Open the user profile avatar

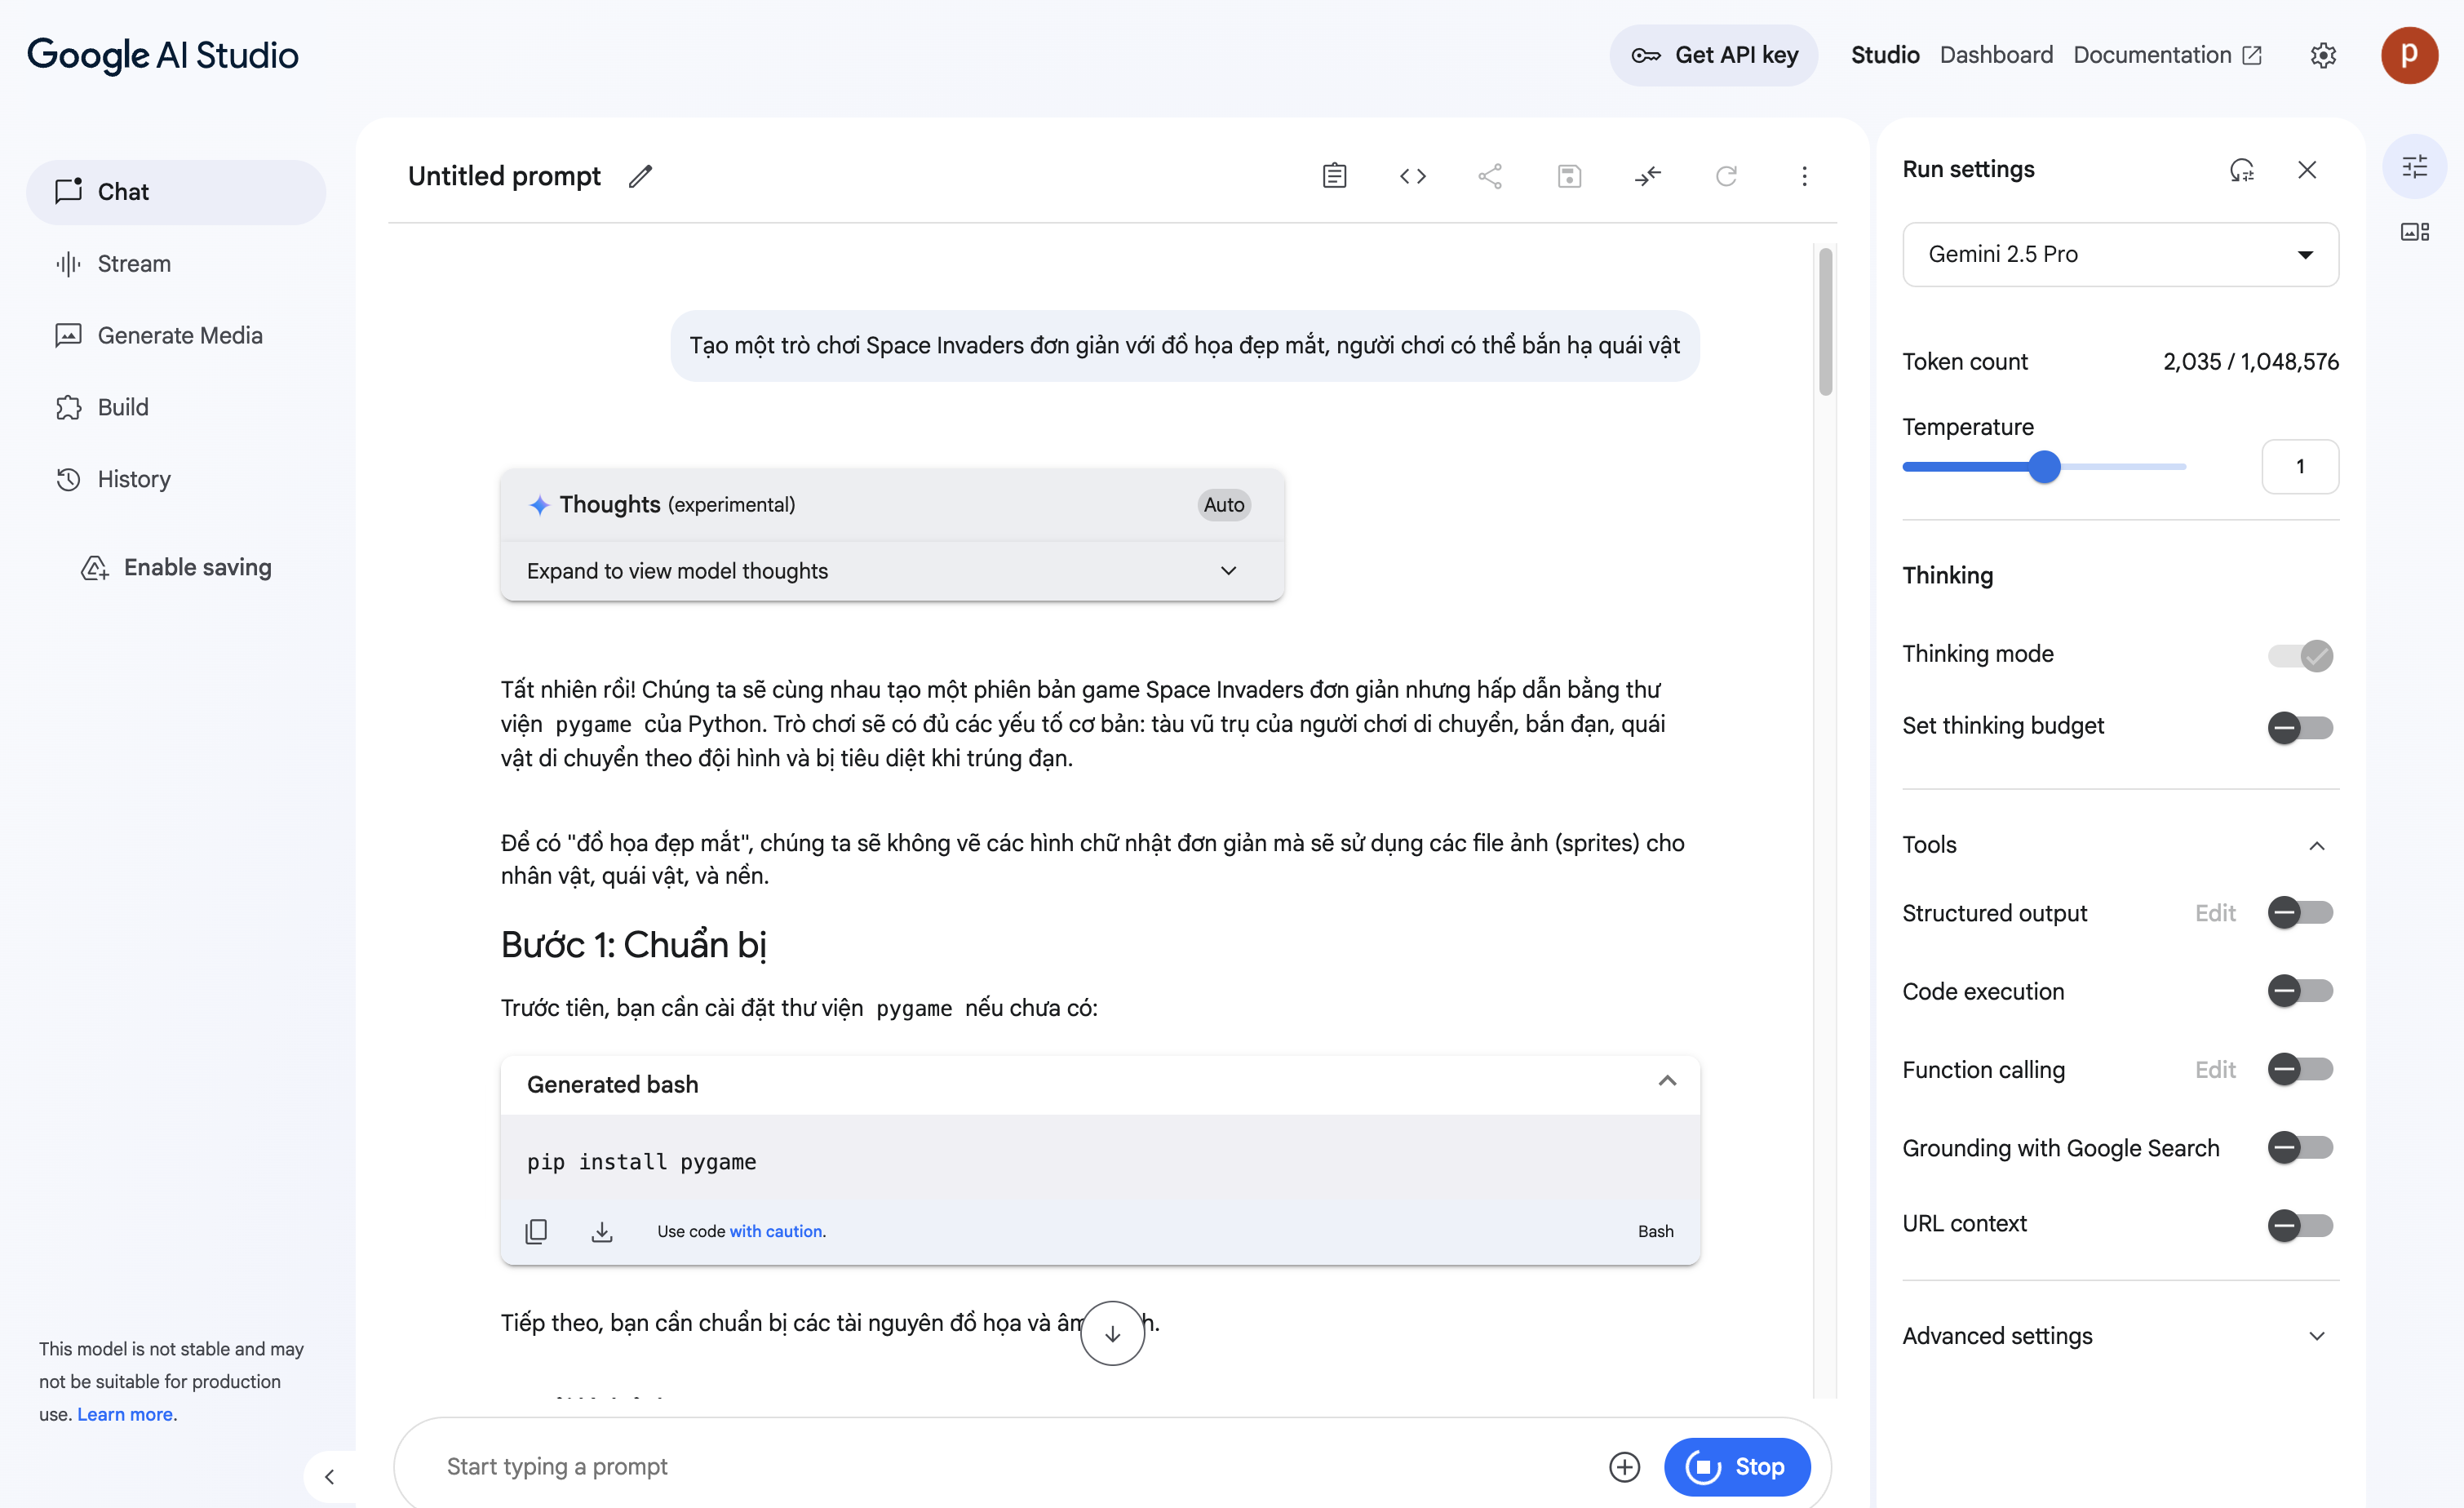[2409, 55]
